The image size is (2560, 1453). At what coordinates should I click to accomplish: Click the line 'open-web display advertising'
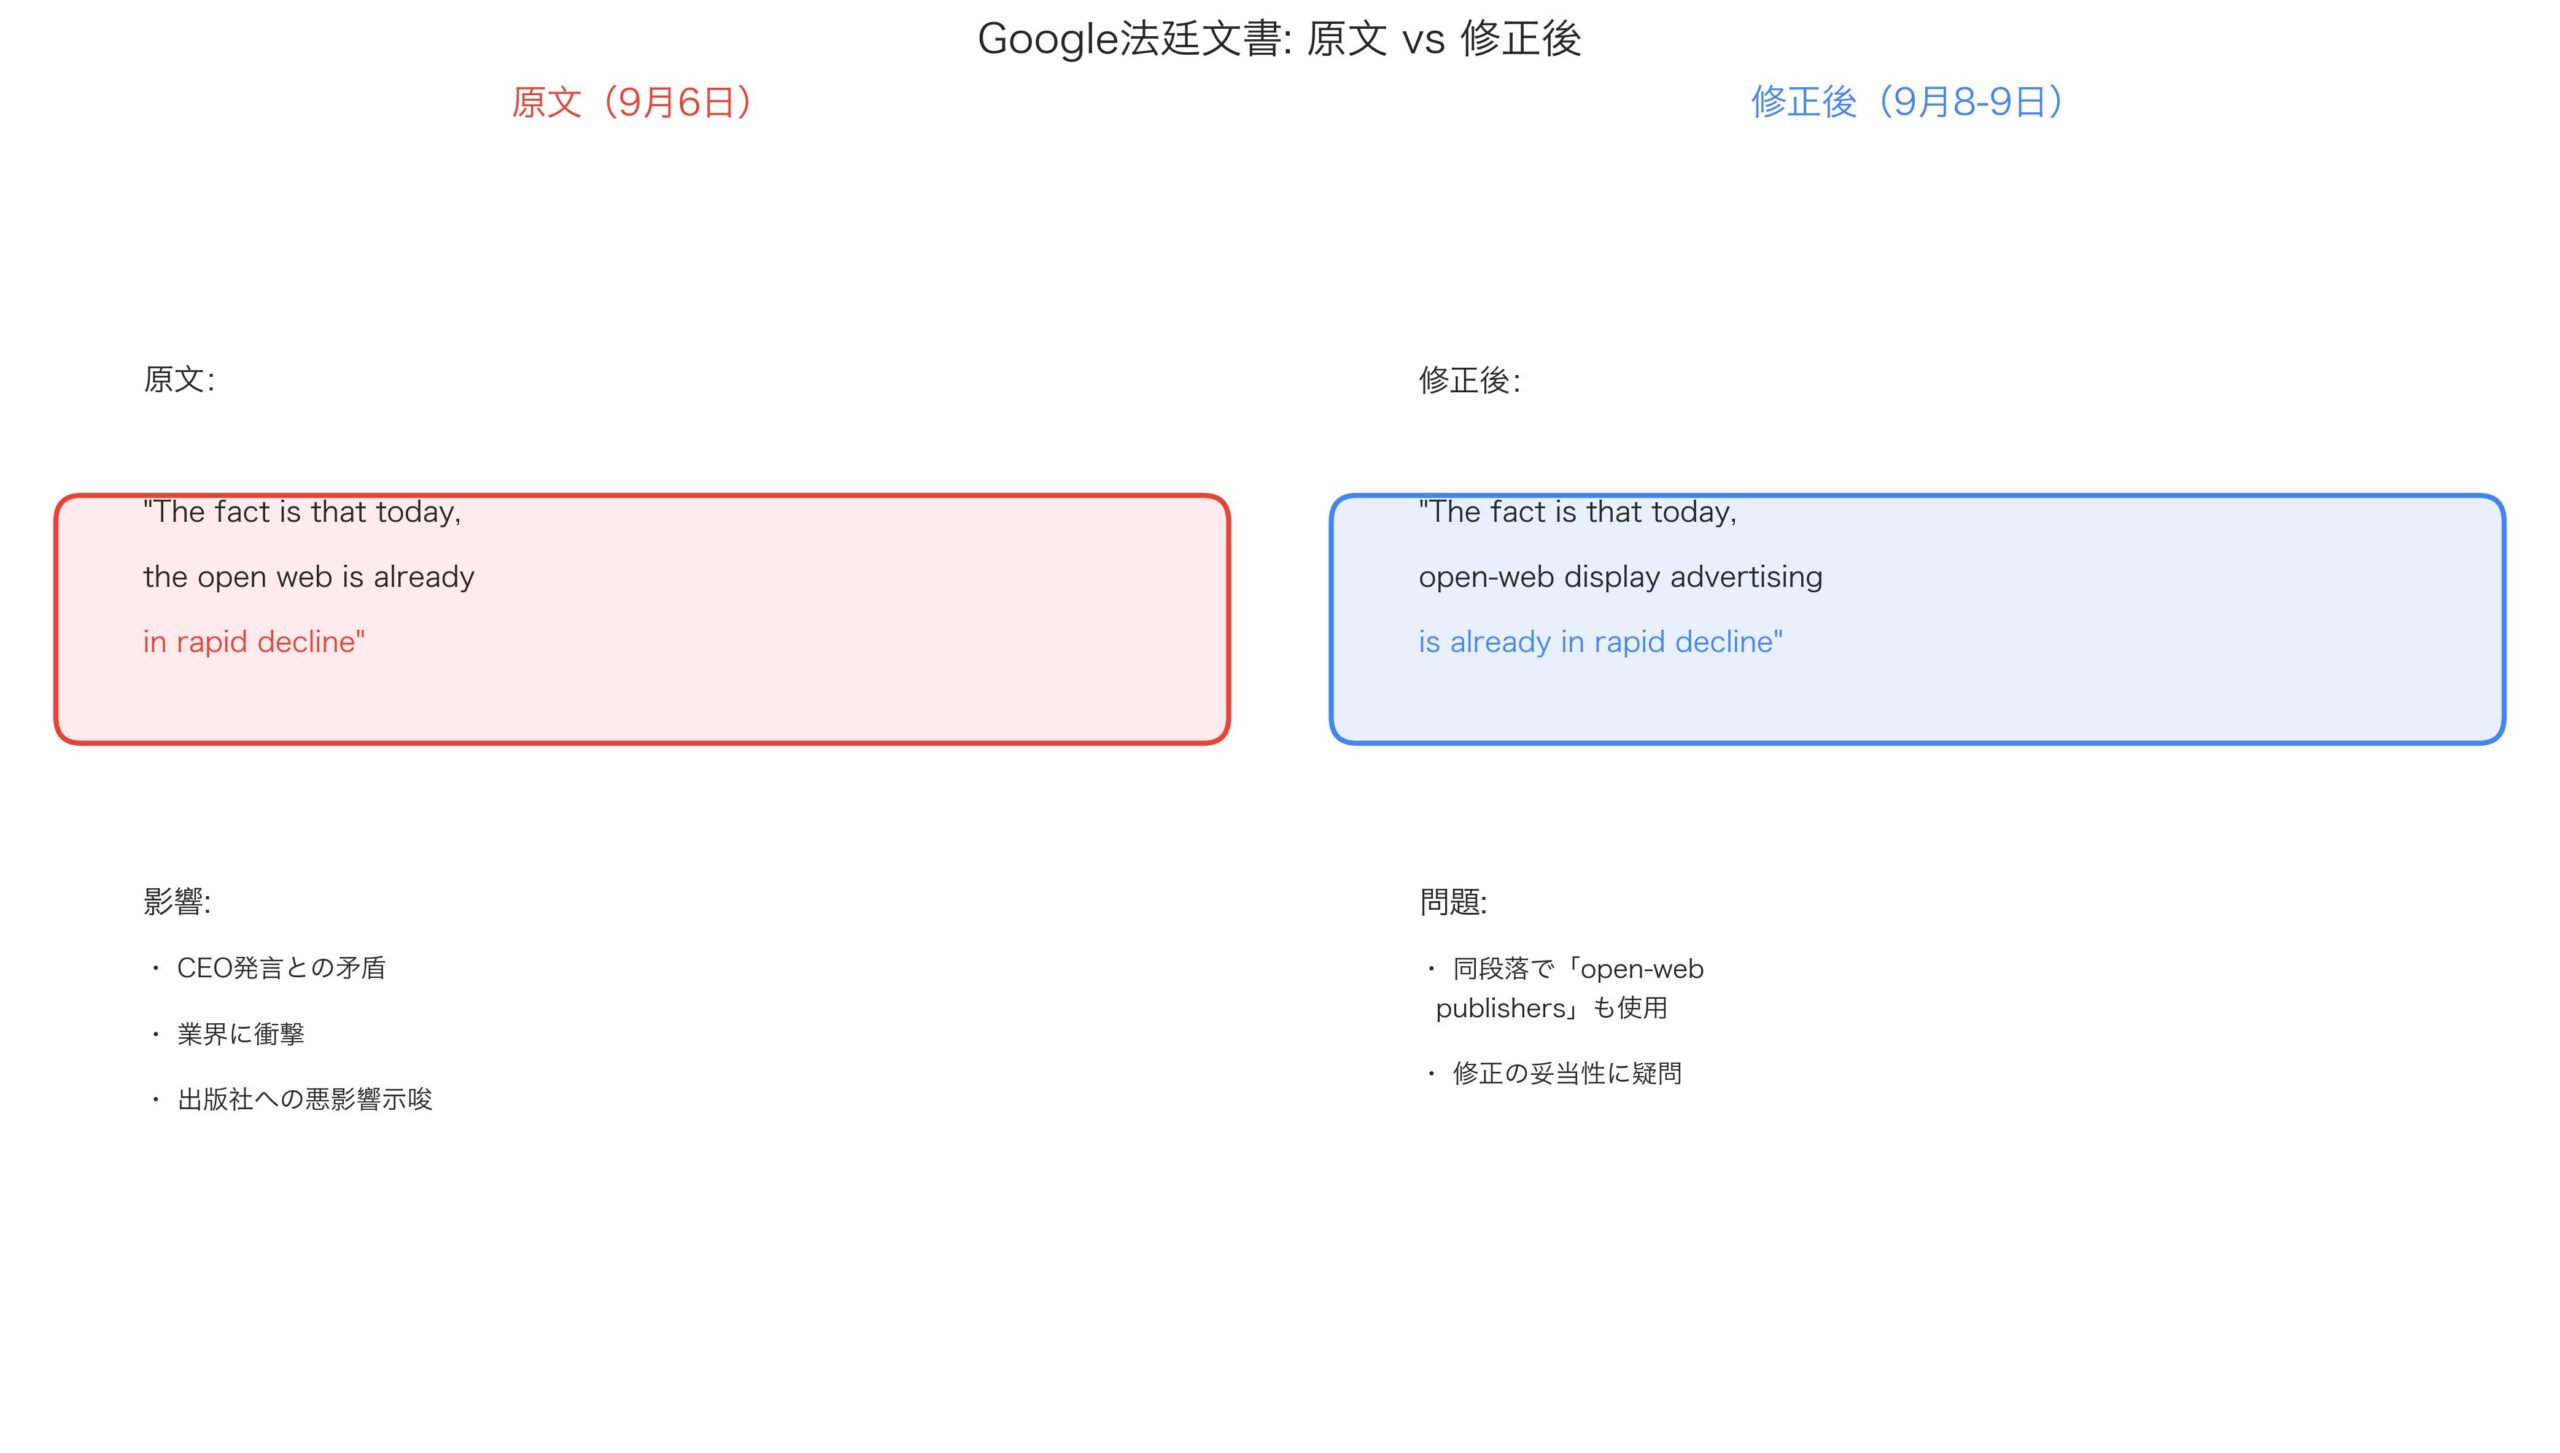[1620, 577]
